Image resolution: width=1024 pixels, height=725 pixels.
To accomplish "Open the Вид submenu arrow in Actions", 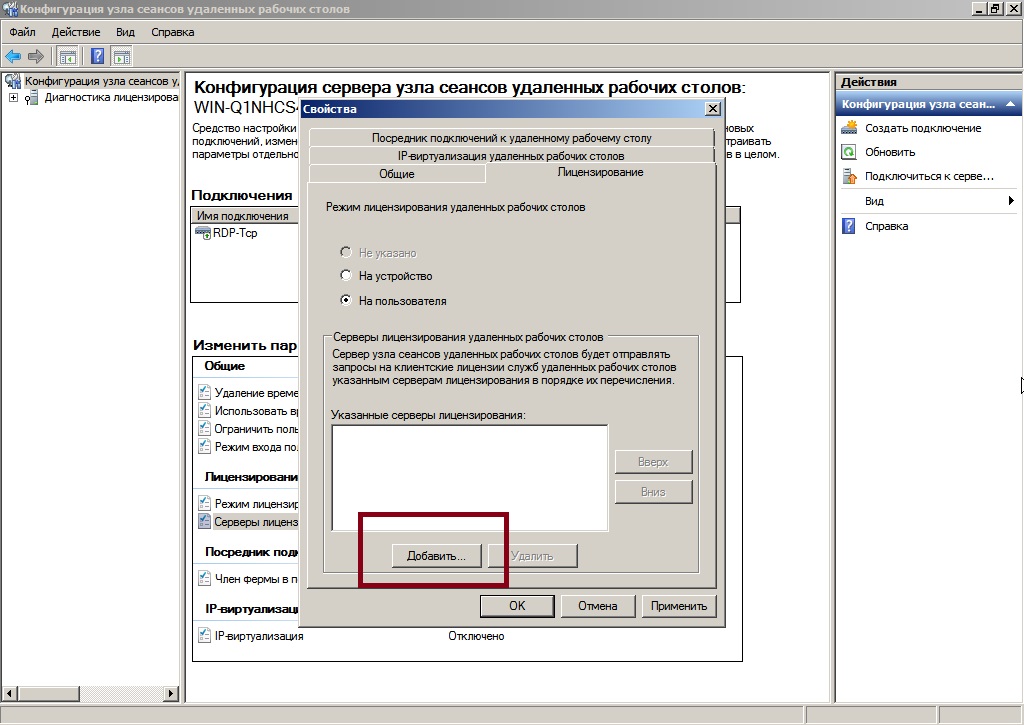I will pyautogui.click(x=1011, y=201).
